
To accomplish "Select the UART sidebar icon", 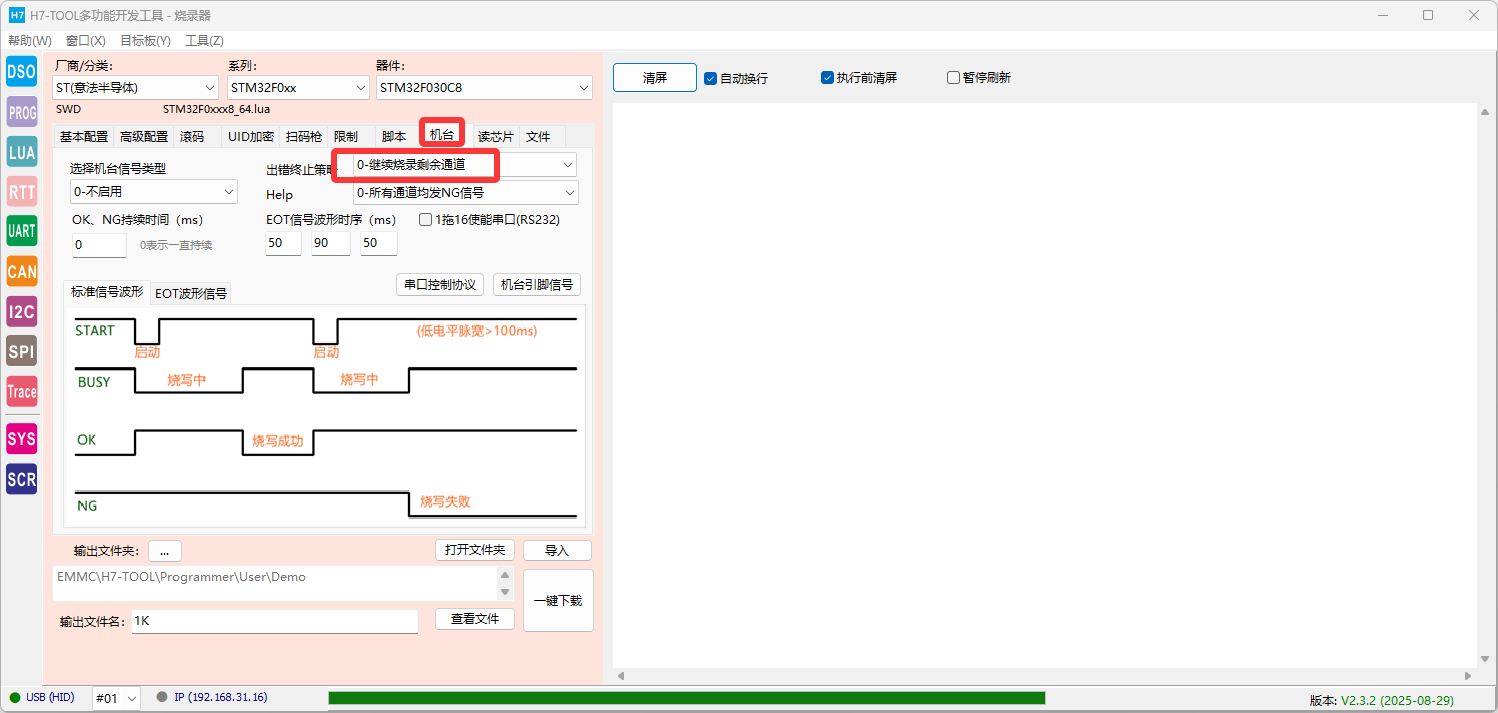I will [22, 231].
